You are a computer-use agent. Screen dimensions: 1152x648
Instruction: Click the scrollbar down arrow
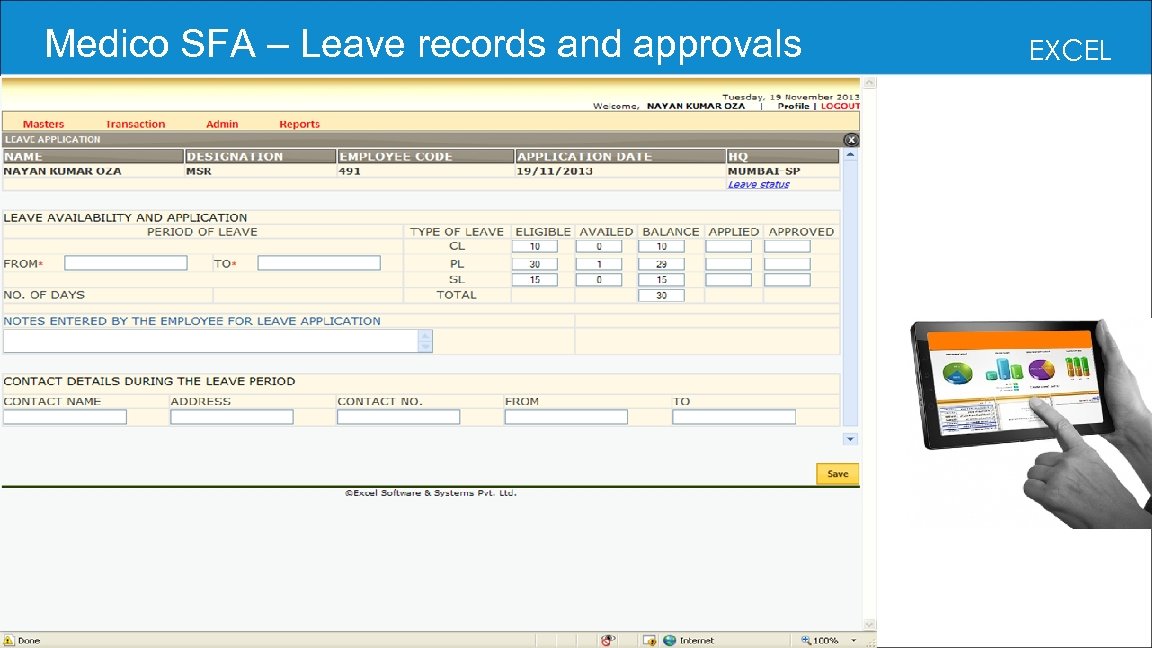(x=850, y=437)
